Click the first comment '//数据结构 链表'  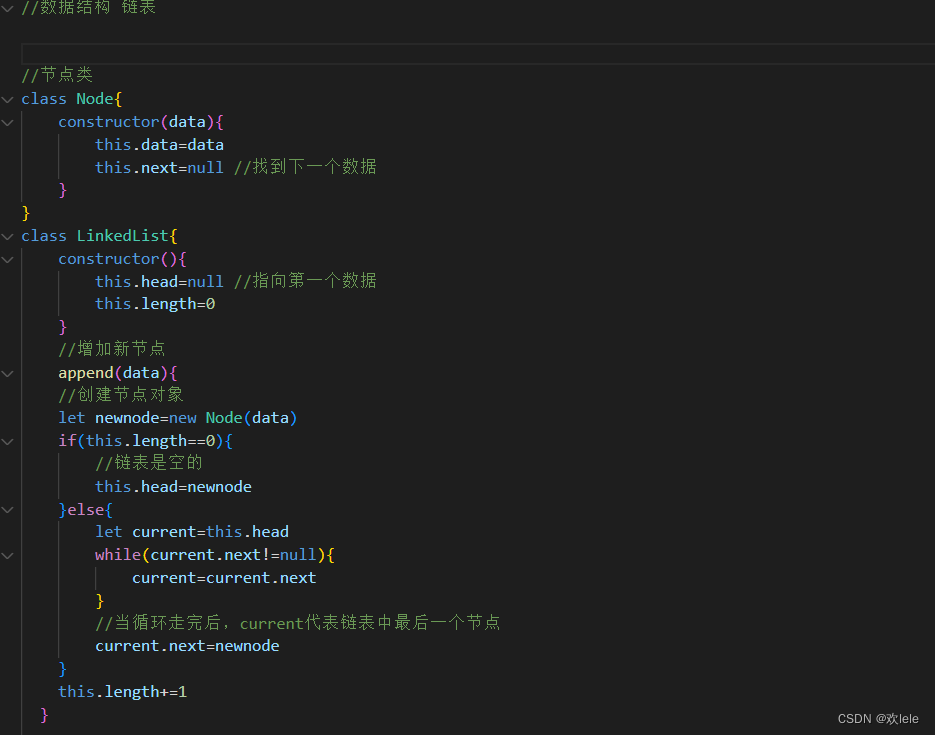click(x=89, y=7)
